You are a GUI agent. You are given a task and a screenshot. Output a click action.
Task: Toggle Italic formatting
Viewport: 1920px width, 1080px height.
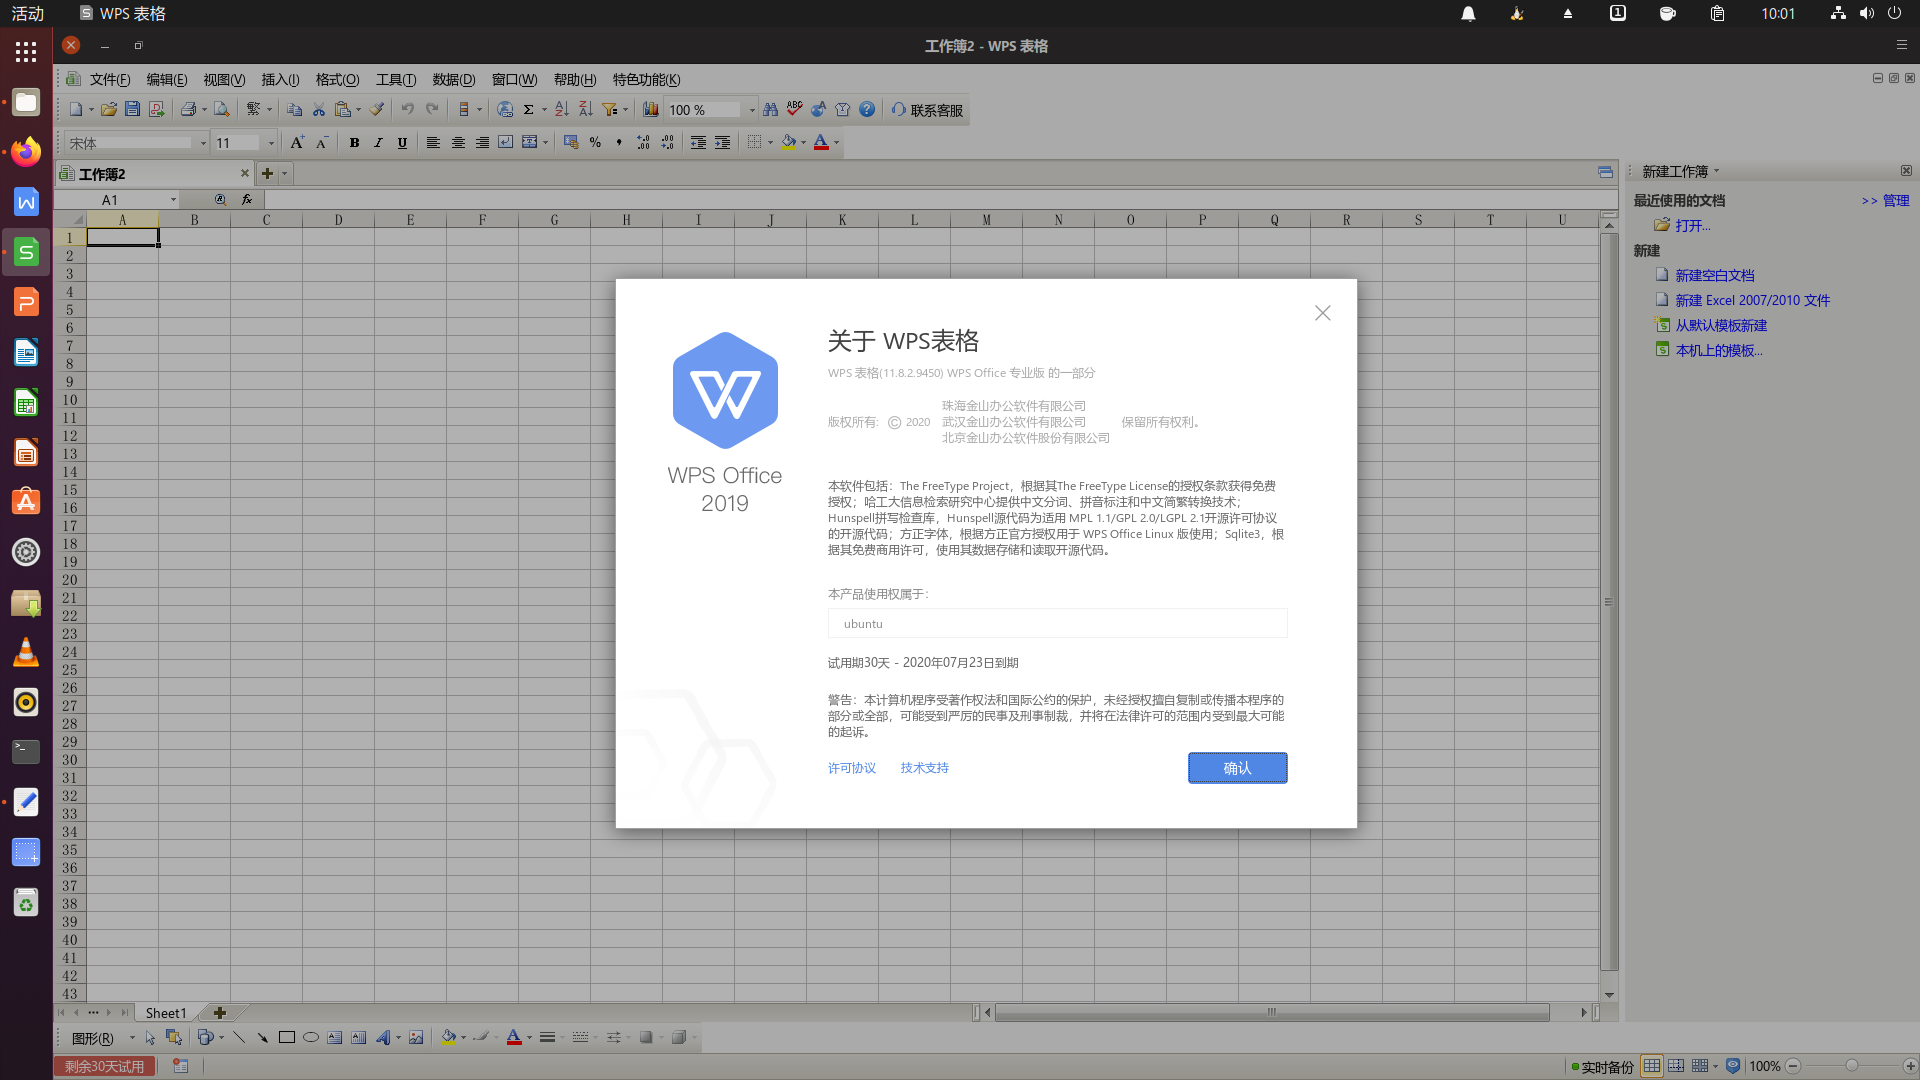click(378, 143)
